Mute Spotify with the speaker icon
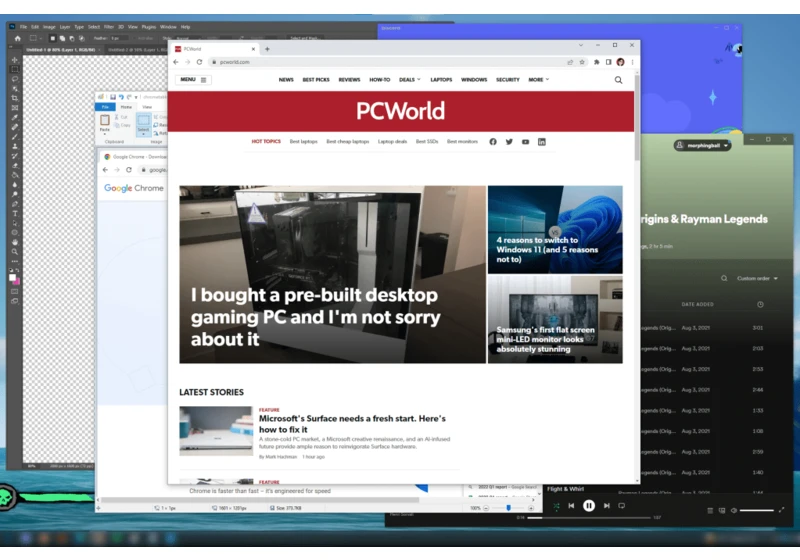 coord(734,510)
